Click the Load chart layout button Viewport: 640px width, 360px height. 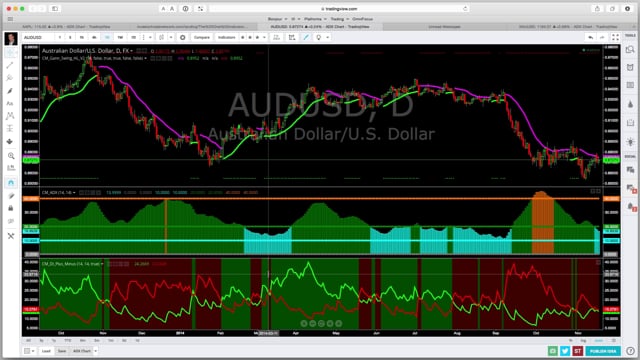pos(46,351)
